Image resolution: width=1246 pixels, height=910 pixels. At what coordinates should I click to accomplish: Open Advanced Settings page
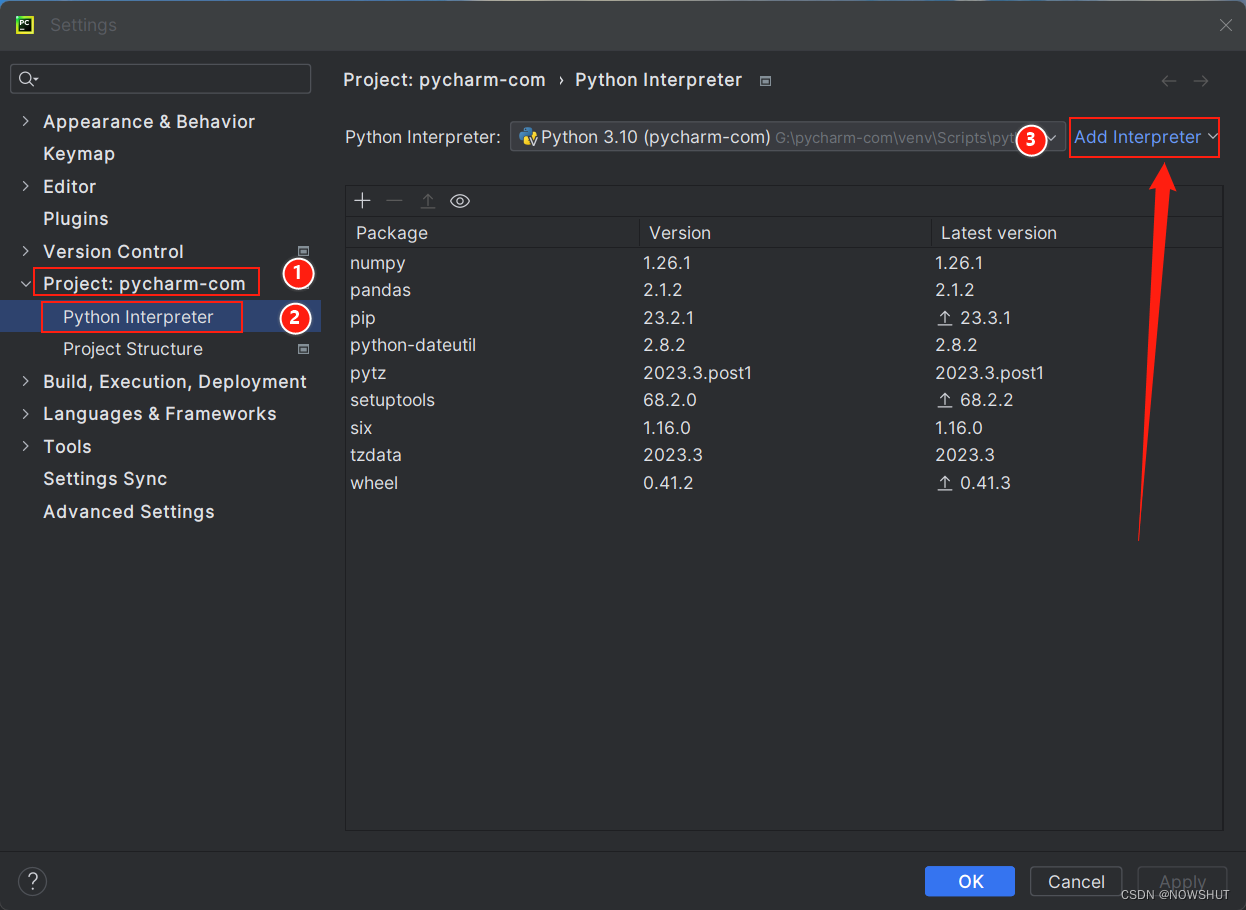coord(129,512)
